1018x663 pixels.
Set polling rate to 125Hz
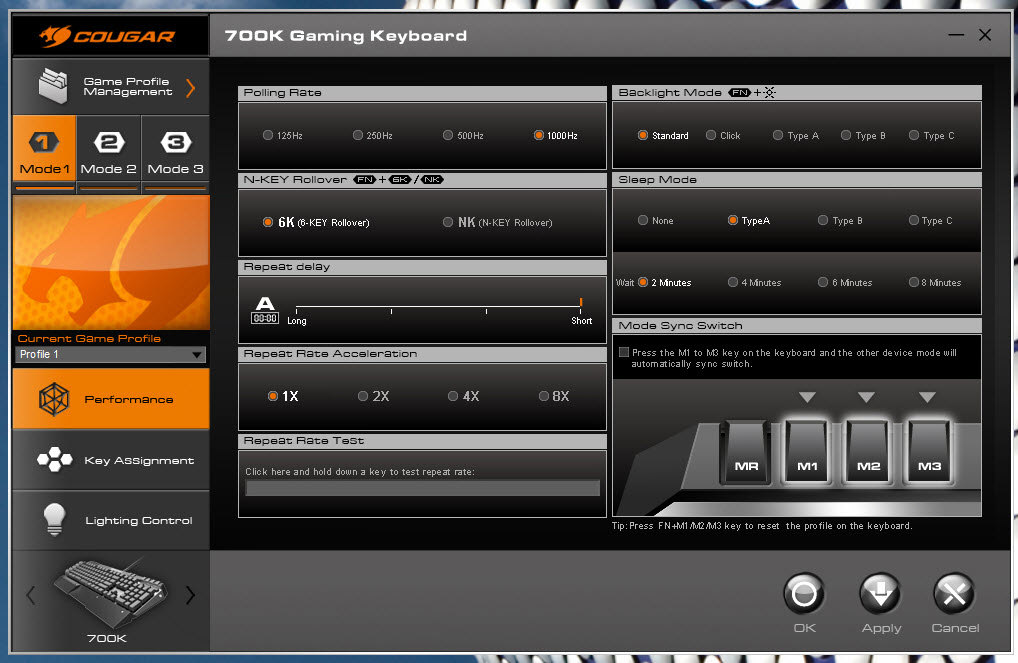(267, 135)
